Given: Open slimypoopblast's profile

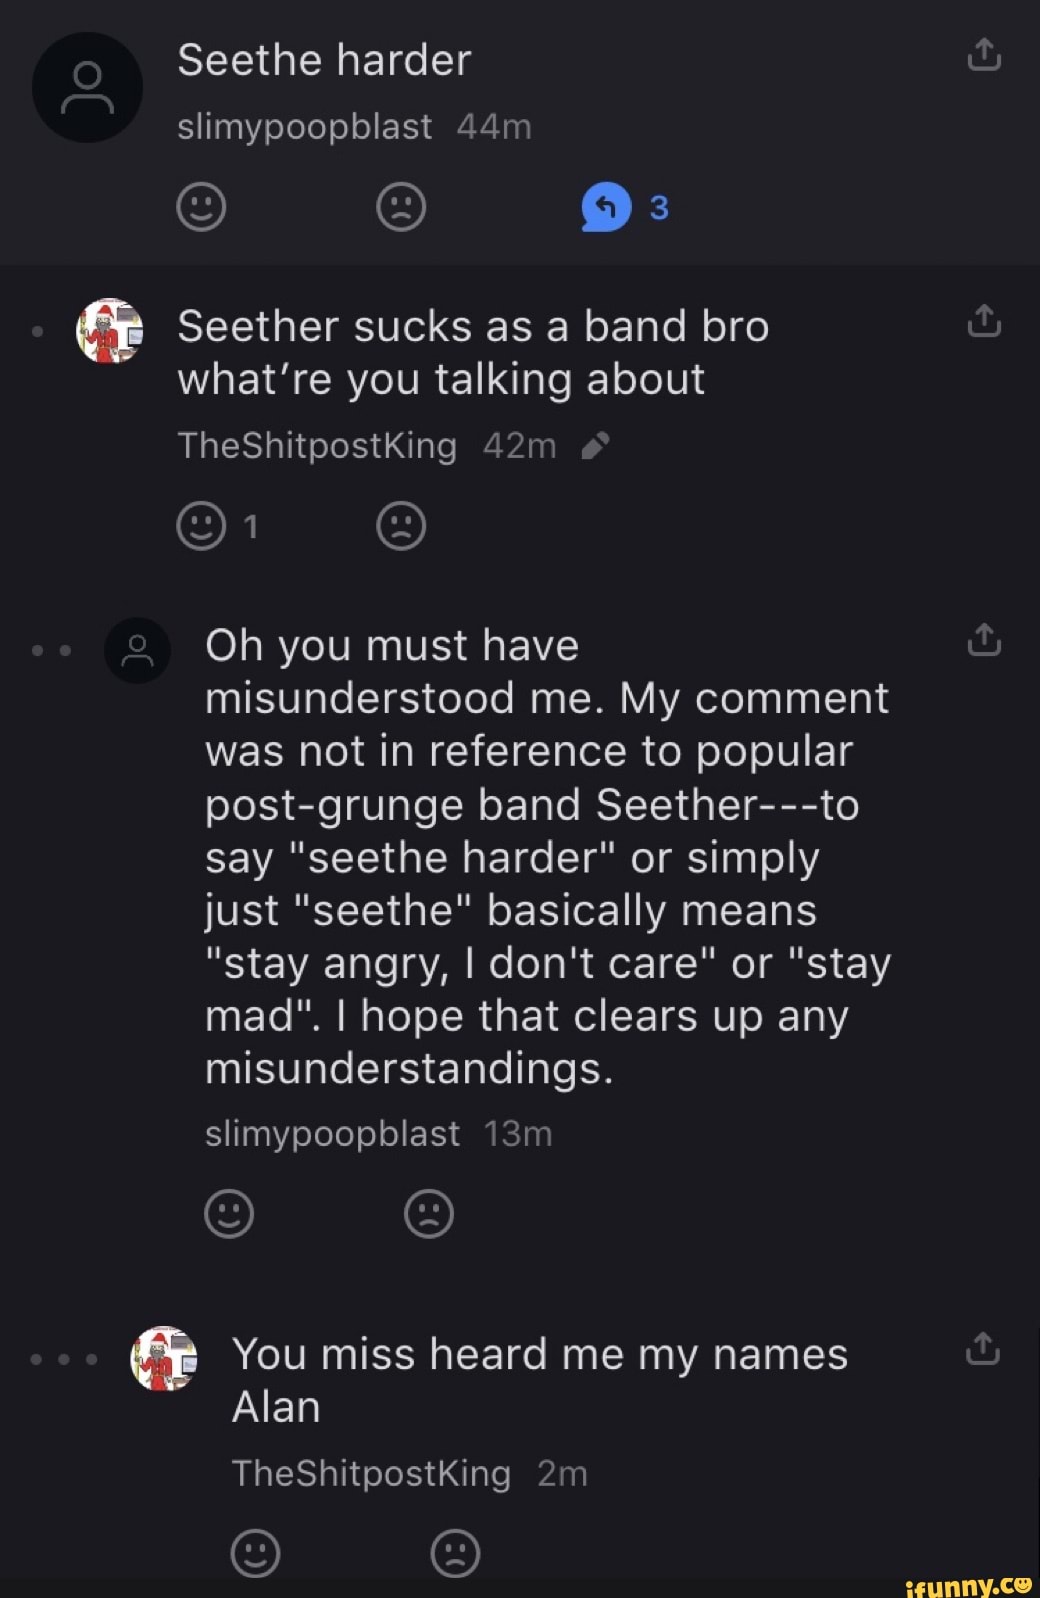Looking at the screenshot, I should click(306, 126).
